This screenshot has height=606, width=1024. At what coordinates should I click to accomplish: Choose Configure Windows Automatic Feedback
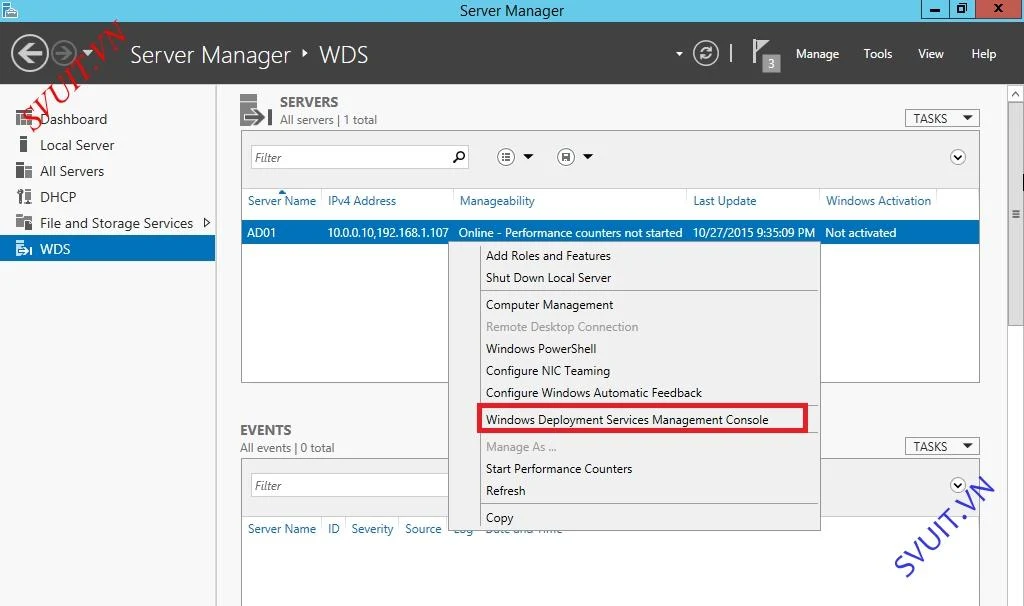[594, 392]
